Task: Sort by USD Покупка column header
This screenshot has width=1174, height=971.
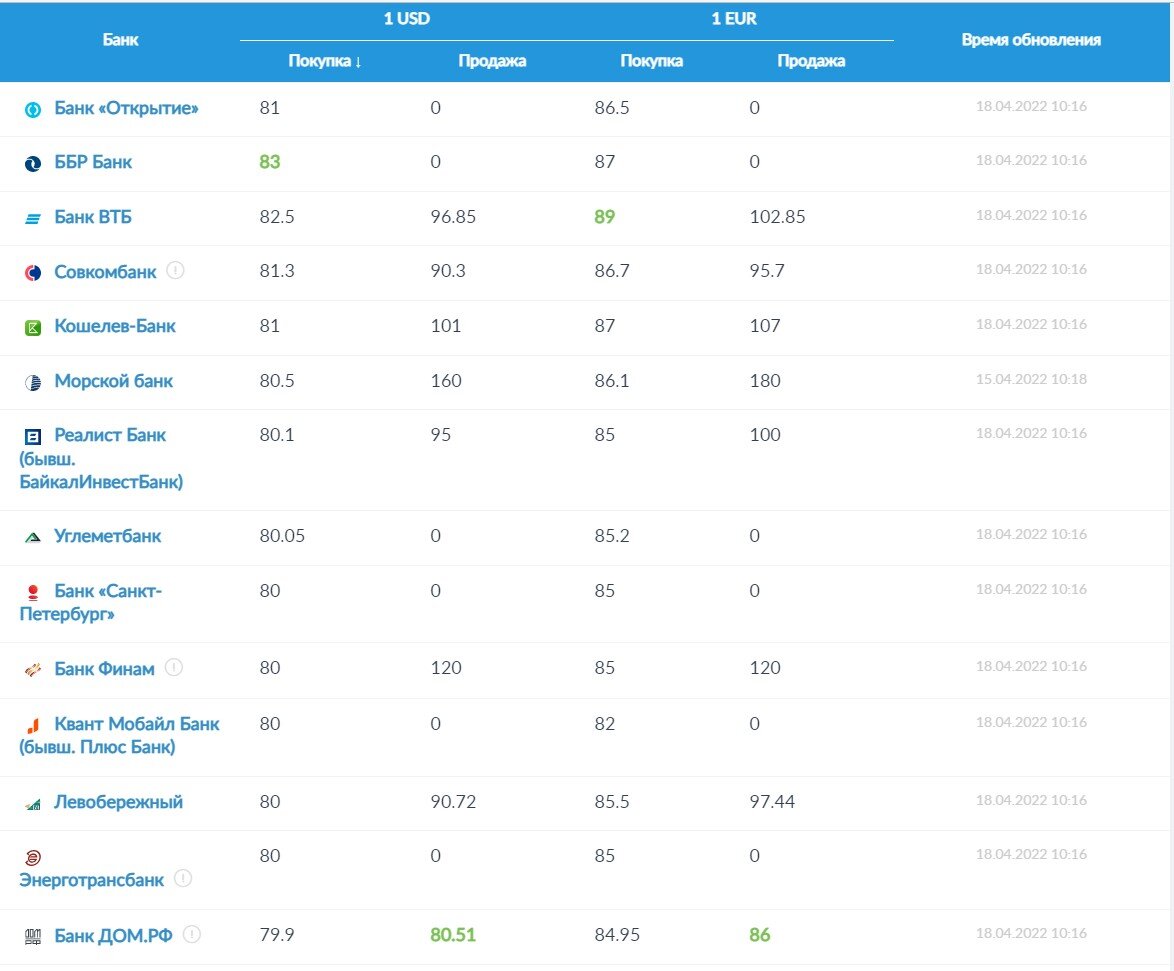Action: (325, 61)
